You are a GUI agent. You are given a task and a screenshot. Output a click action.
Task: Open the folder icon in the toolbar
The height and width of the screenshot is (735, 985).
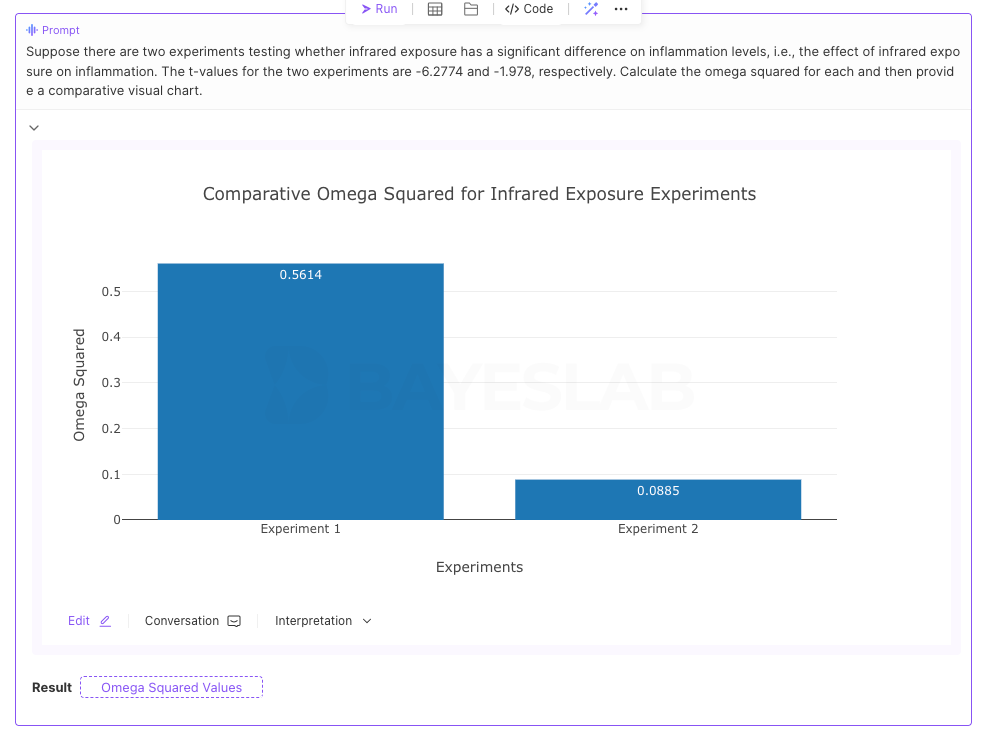tap(470, 9)
